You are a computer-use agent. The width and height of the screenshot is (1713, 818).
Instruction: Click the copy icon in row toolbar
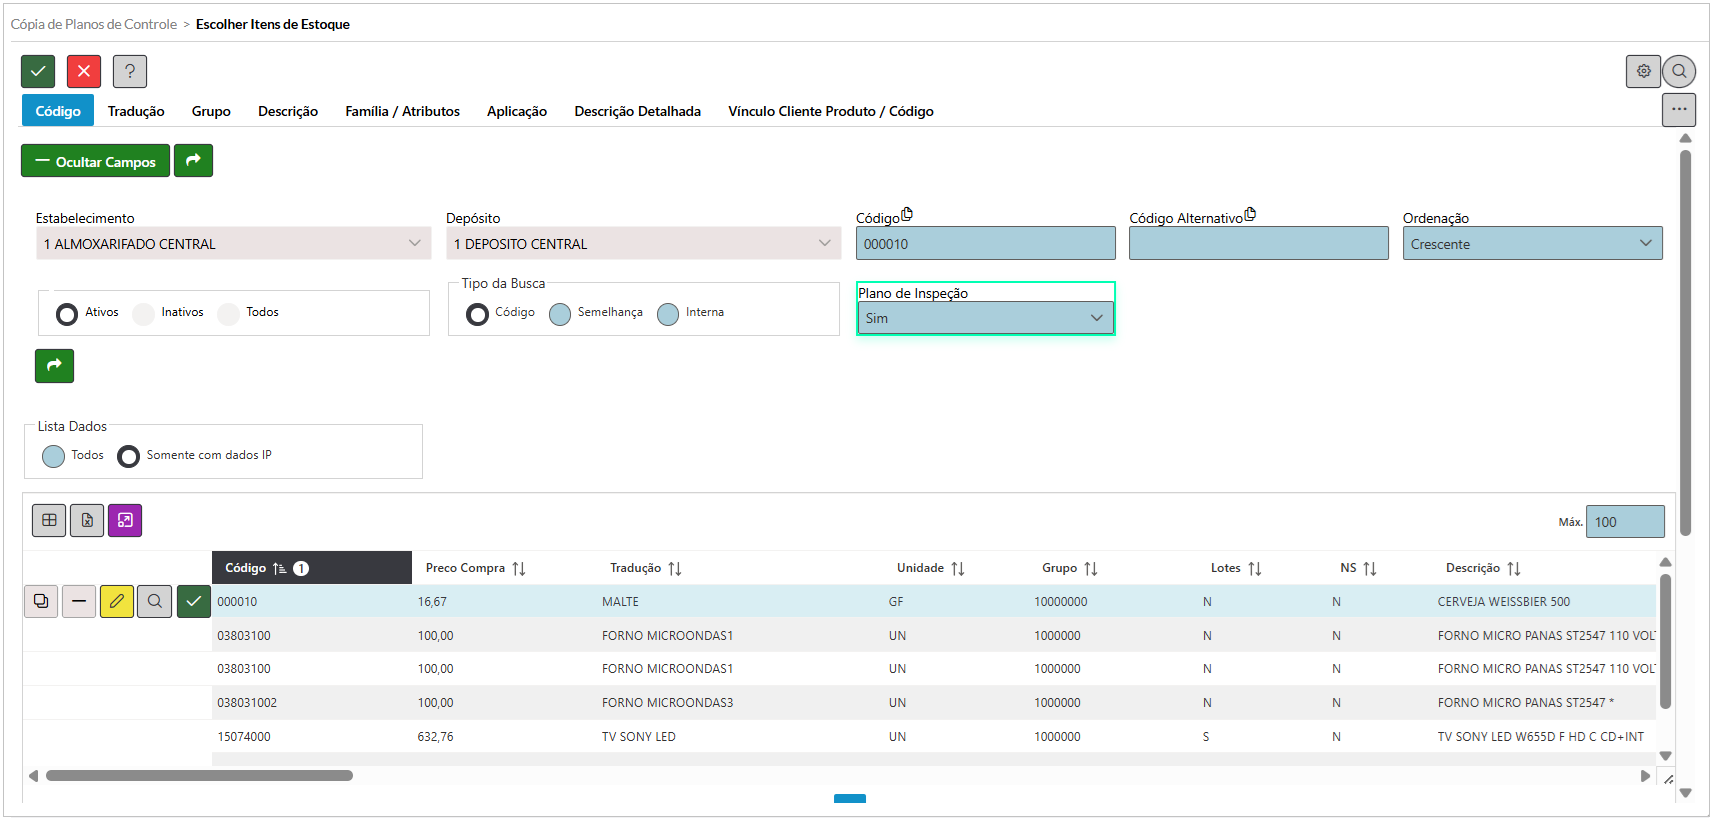coord(41,601)
